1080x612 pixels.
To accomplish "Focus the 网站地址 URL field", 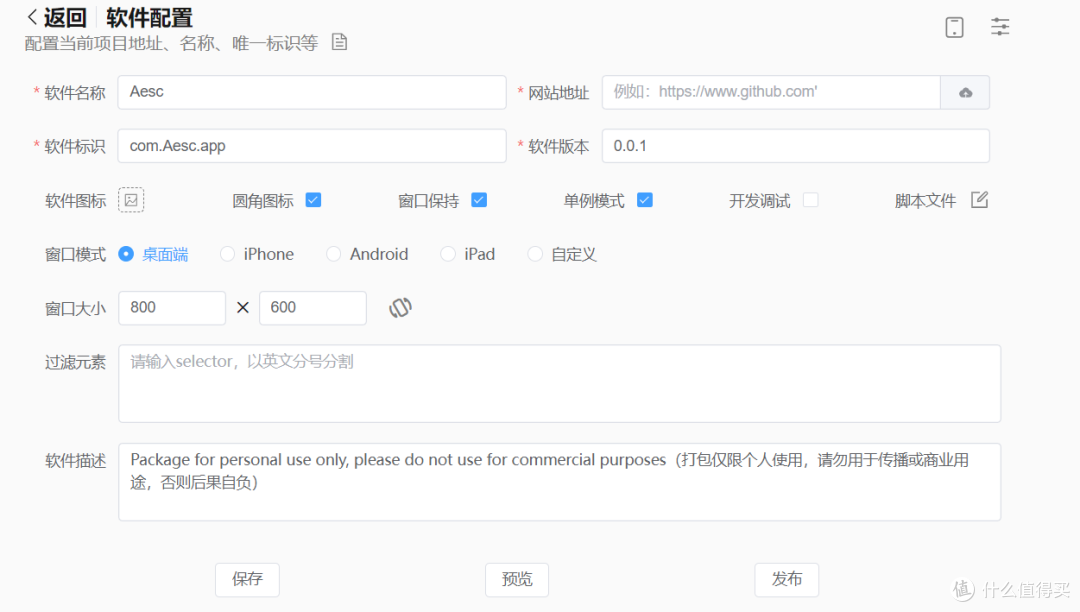I will click(x=771, y=92).
